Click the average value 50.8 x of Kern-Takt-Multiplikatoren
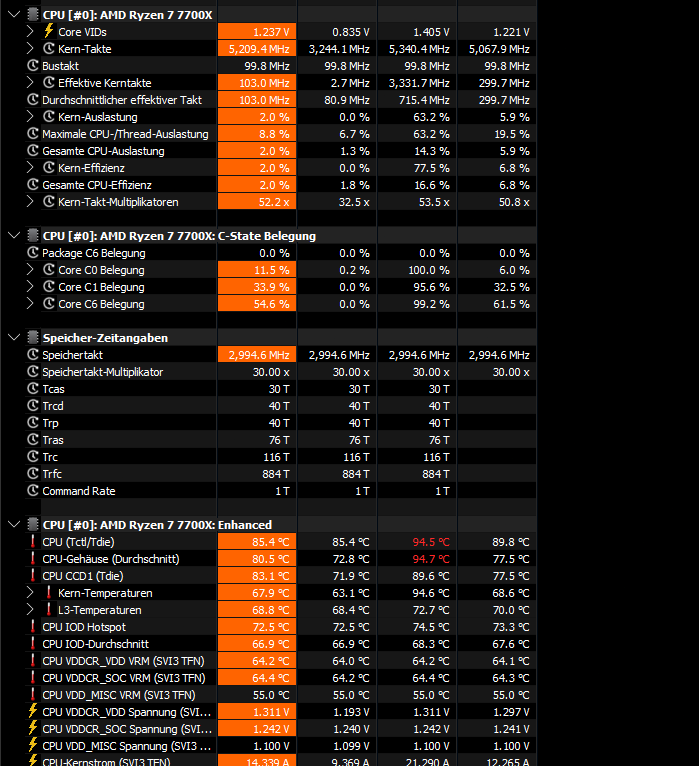Image resolution: width=699 pixels, height=766 pixels. tap(514, 202)
